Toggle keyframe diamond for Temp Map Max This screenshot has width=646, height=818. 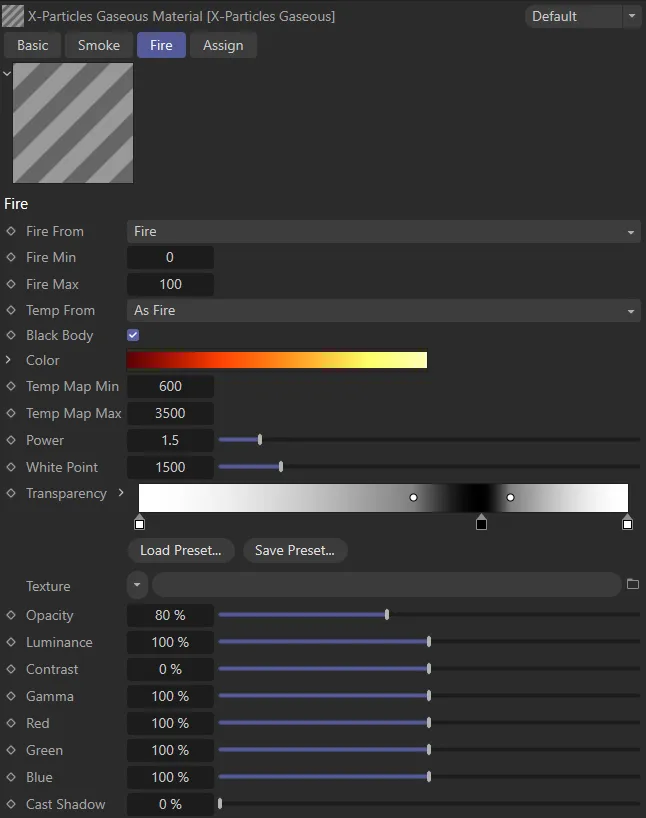(x=11, y=413)
